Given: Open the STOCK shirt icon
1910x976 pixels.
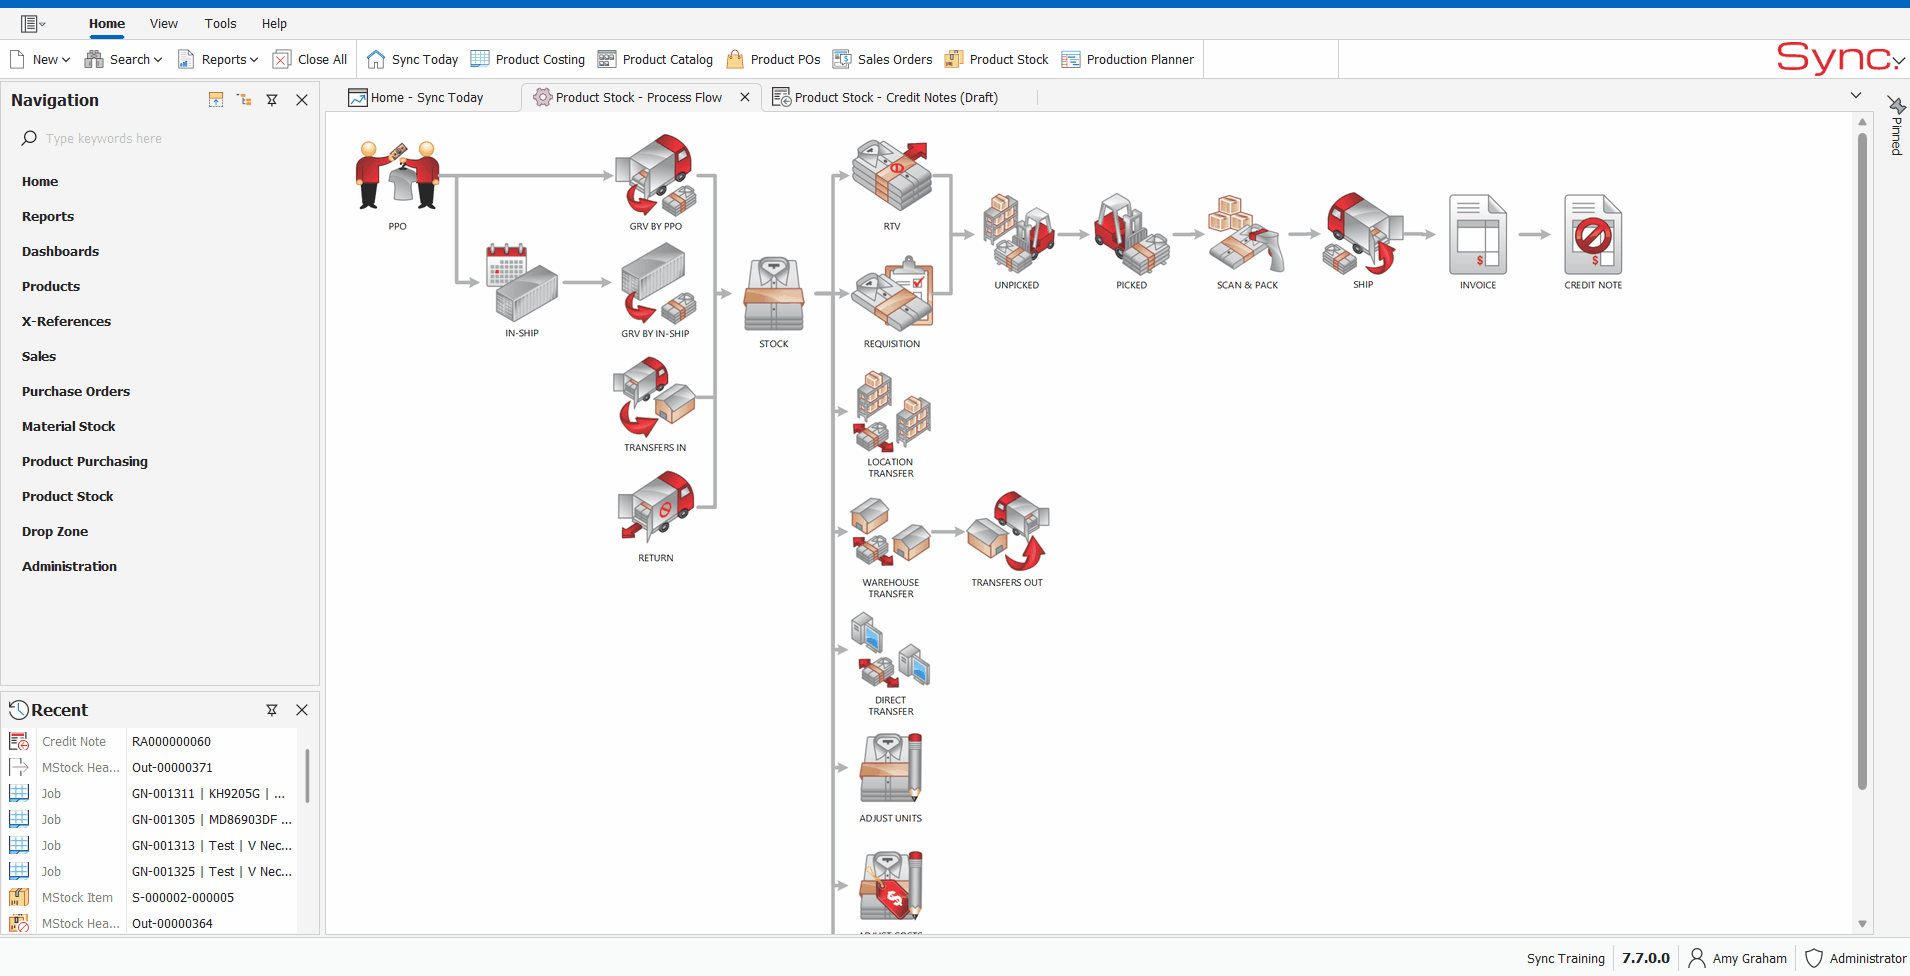Looking at the screenshot, I should 774,294.
